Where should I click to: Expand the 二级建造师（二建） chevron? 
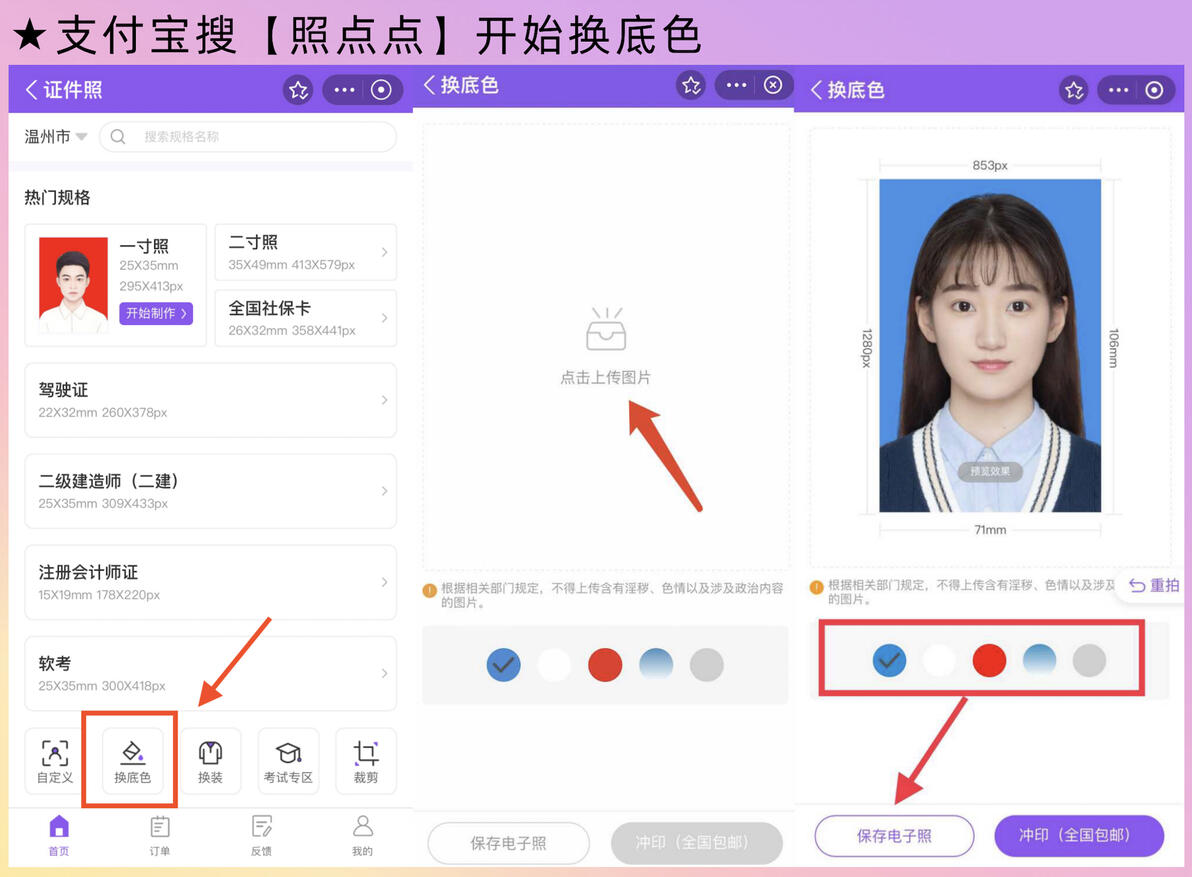tap(384, 491)
